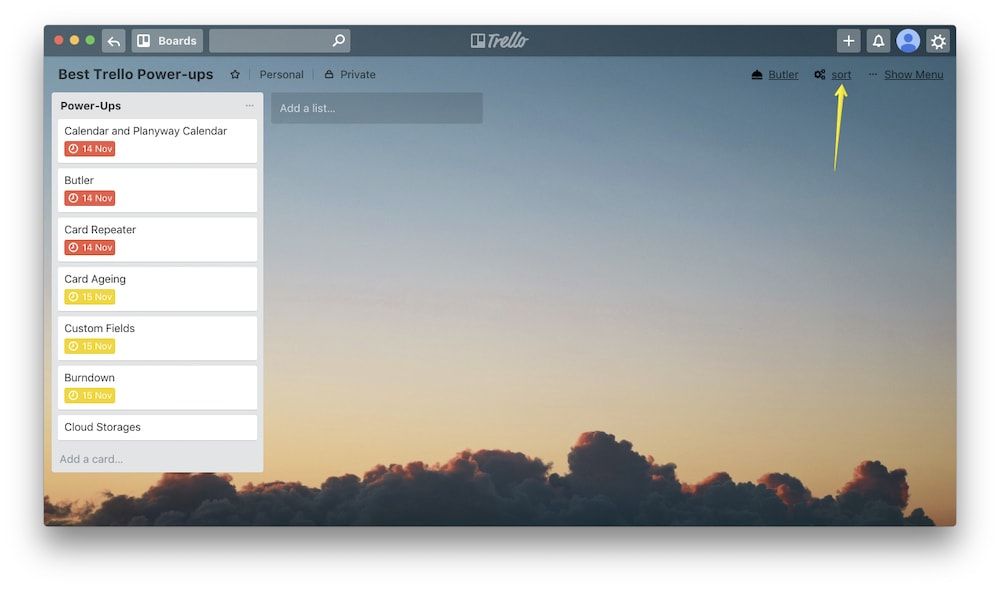The width and height of the screenshot is (1000, 589).
Task: Open the Custom Fields card
Action: coord(158,338)
